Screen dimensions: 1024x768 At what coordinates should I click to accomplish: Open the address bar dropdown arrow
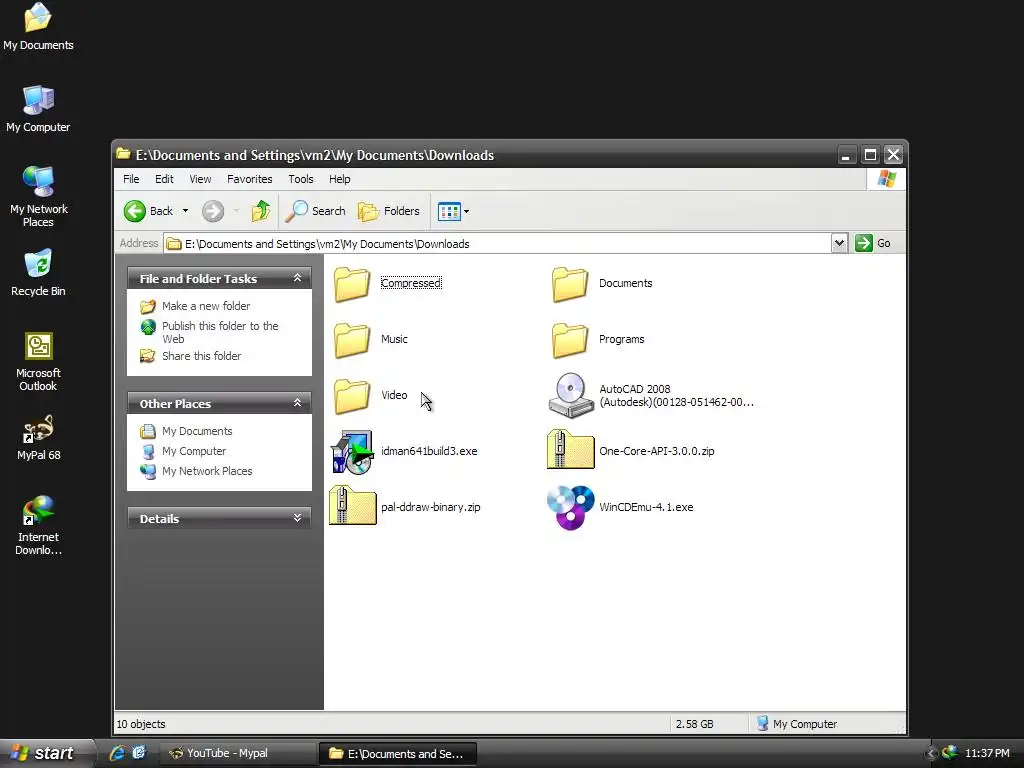(839, 244)
